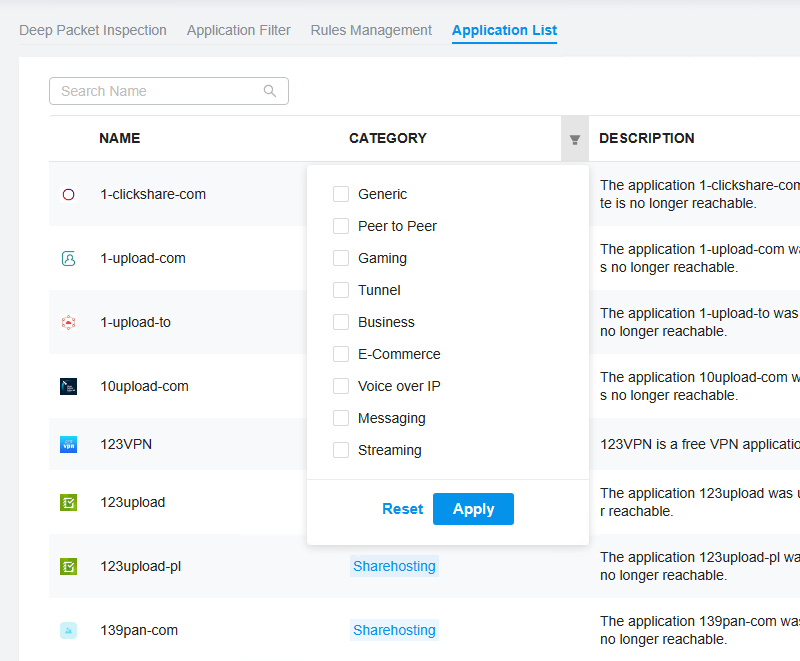
Task: Switch to Deep Packet Inspection tab
Action: tap(93, 30)
